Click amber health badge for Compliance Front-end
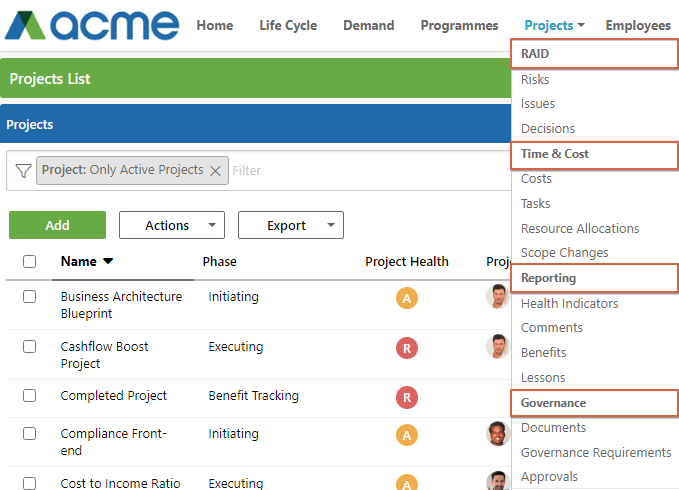The width and height of the screenshot is (679, 490). [x=407, y=435]
